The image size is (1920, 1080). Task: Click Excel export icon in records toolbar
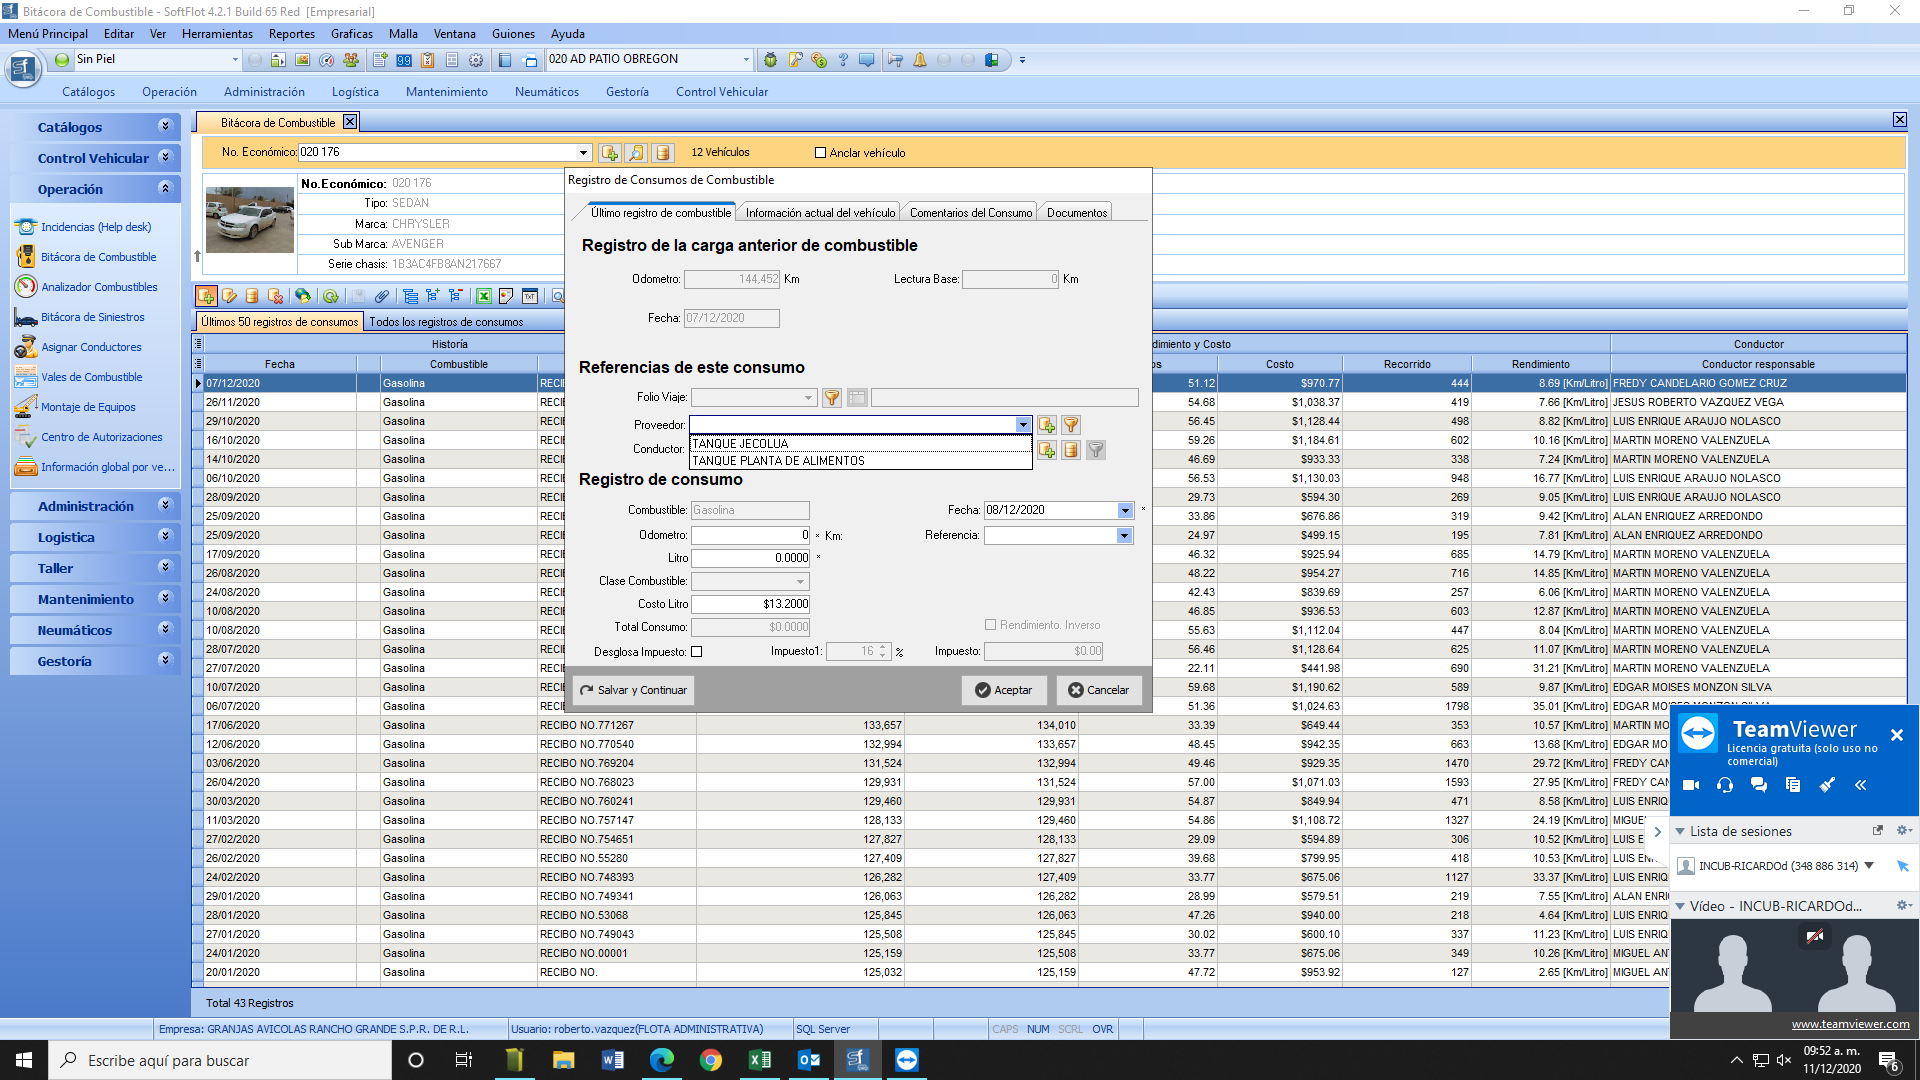point(483,296)
